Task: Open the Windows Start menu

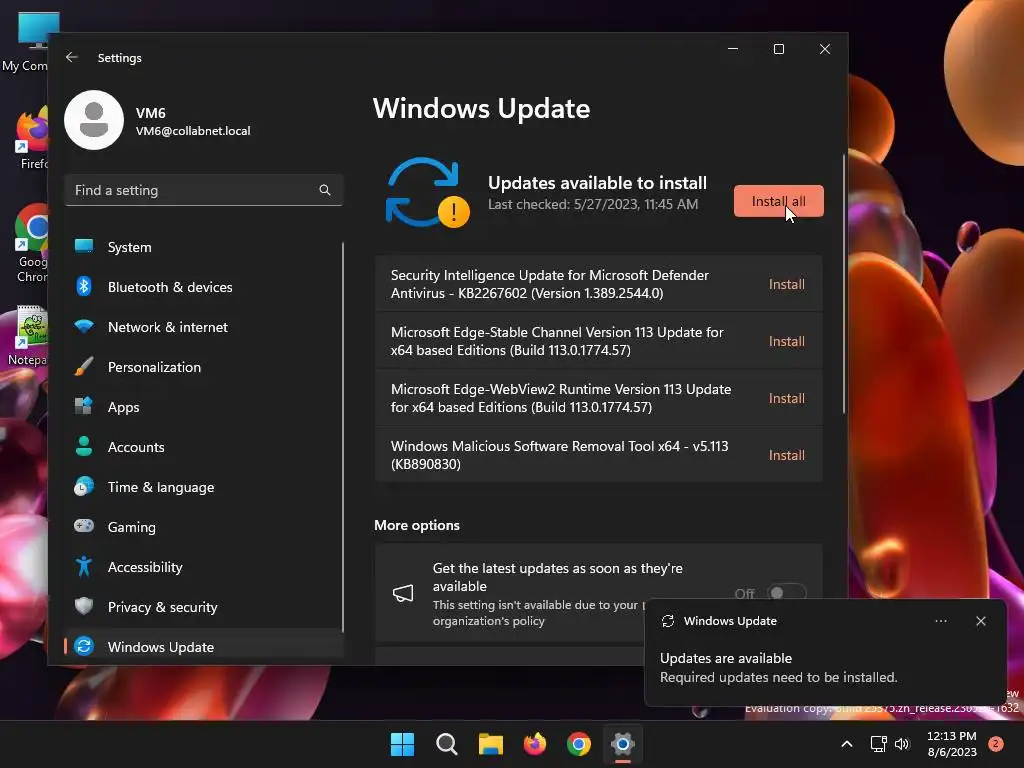Action: point(402,744)
